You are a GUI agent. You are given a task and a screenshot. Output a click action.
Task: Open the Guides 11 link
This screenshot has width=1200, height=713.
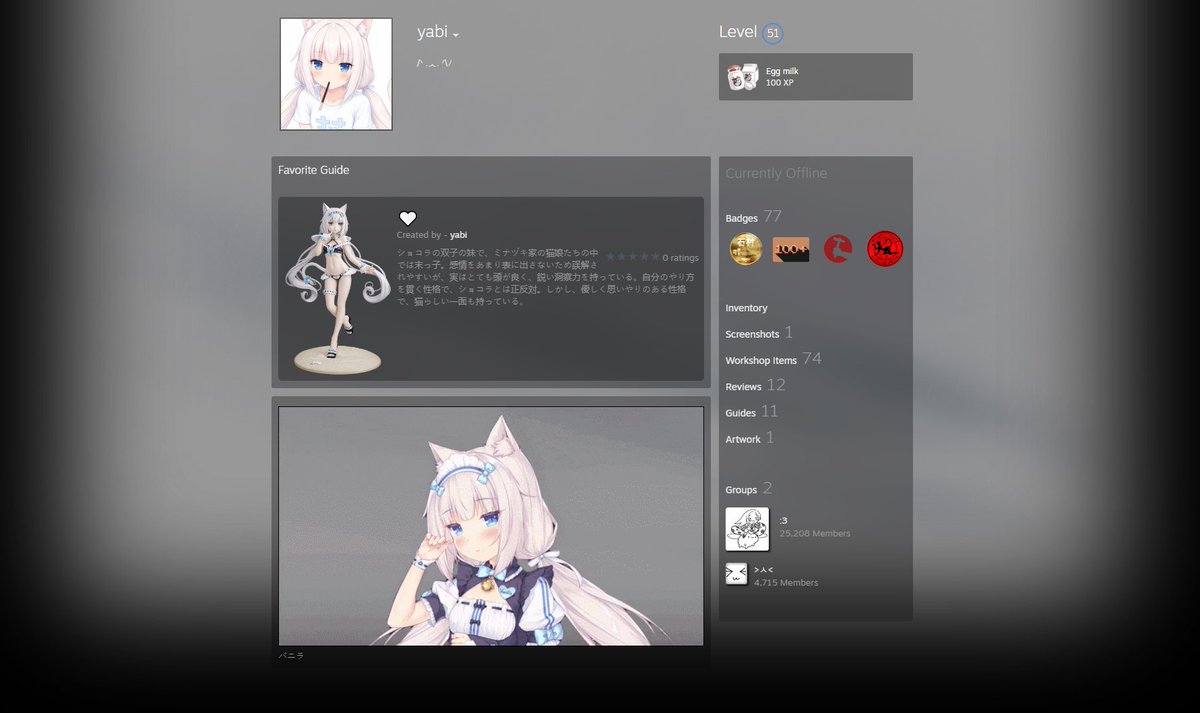click(x=751, y=412)
